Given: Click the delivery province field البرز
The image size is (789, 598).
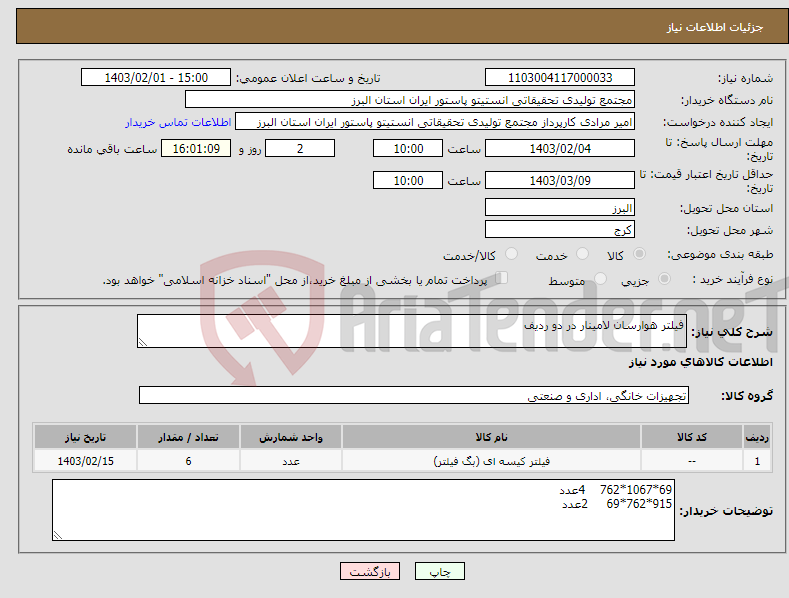Looking at the screenshot, I should point(560,207).
